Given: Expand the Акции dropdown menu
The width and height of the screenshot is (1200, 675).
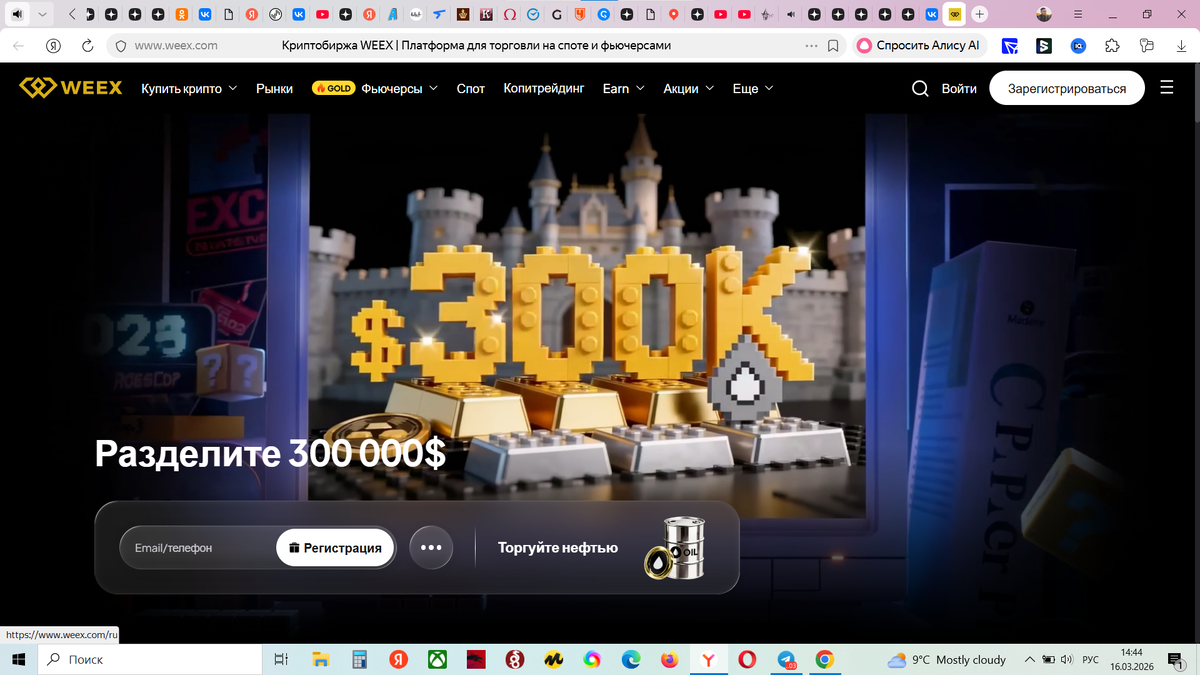Looking at the screenshot, I should tap(689, 88).
